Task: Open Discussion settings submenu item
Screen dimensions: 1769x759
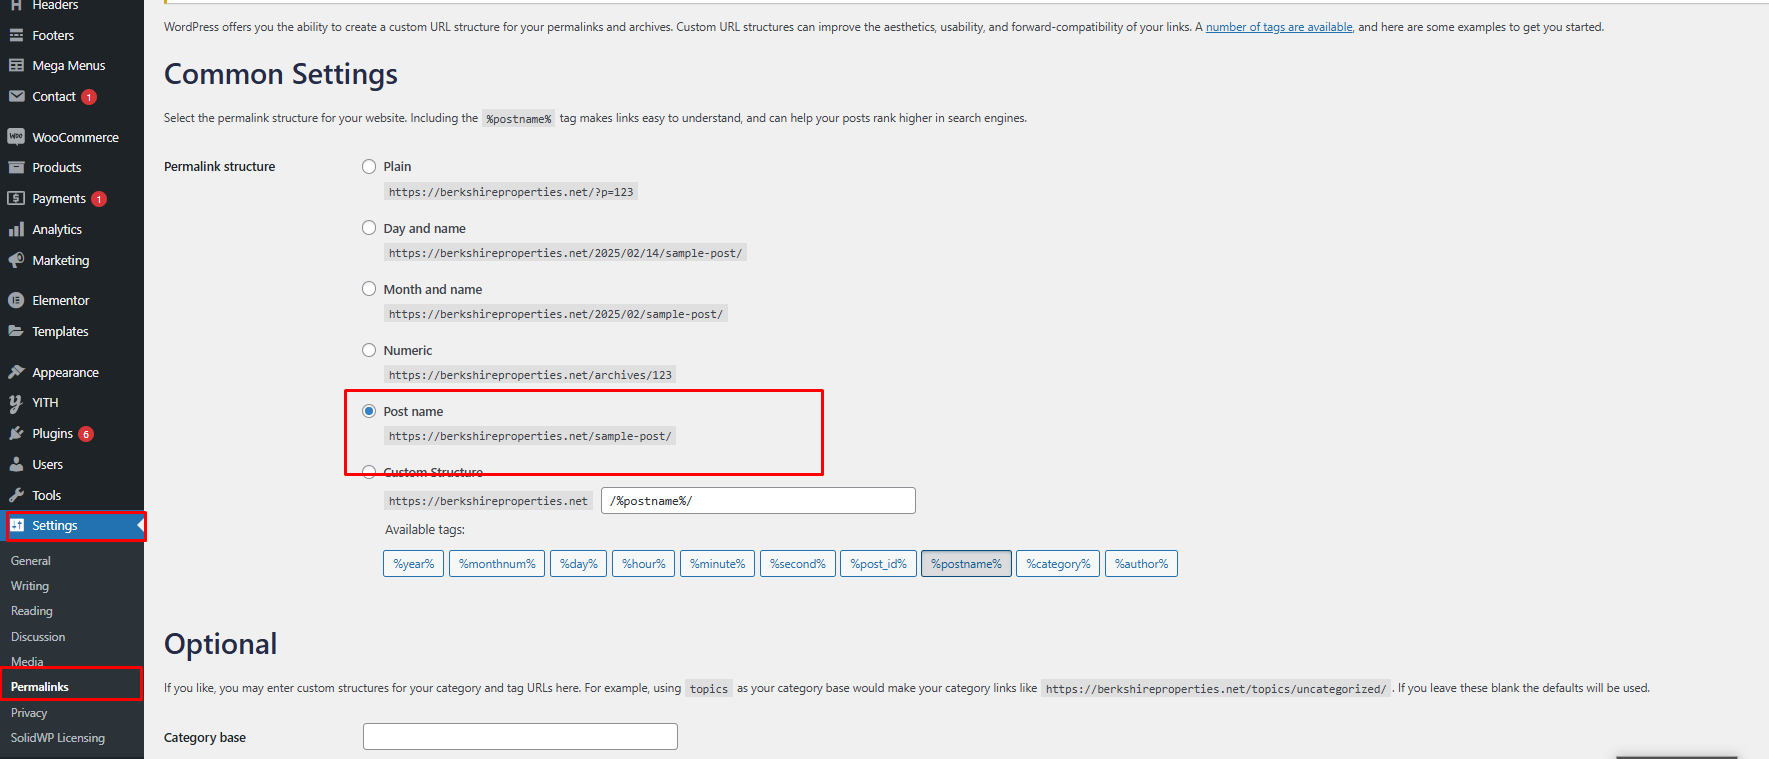Action: pyautogui.click(x=38, y=637)
